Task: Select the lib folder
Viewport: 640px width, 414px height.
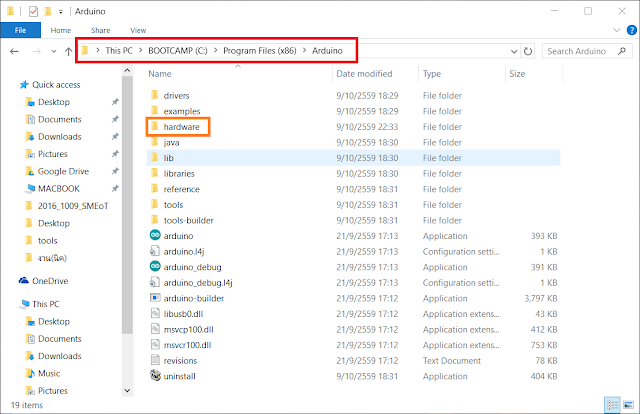Action: coord(353,158)
